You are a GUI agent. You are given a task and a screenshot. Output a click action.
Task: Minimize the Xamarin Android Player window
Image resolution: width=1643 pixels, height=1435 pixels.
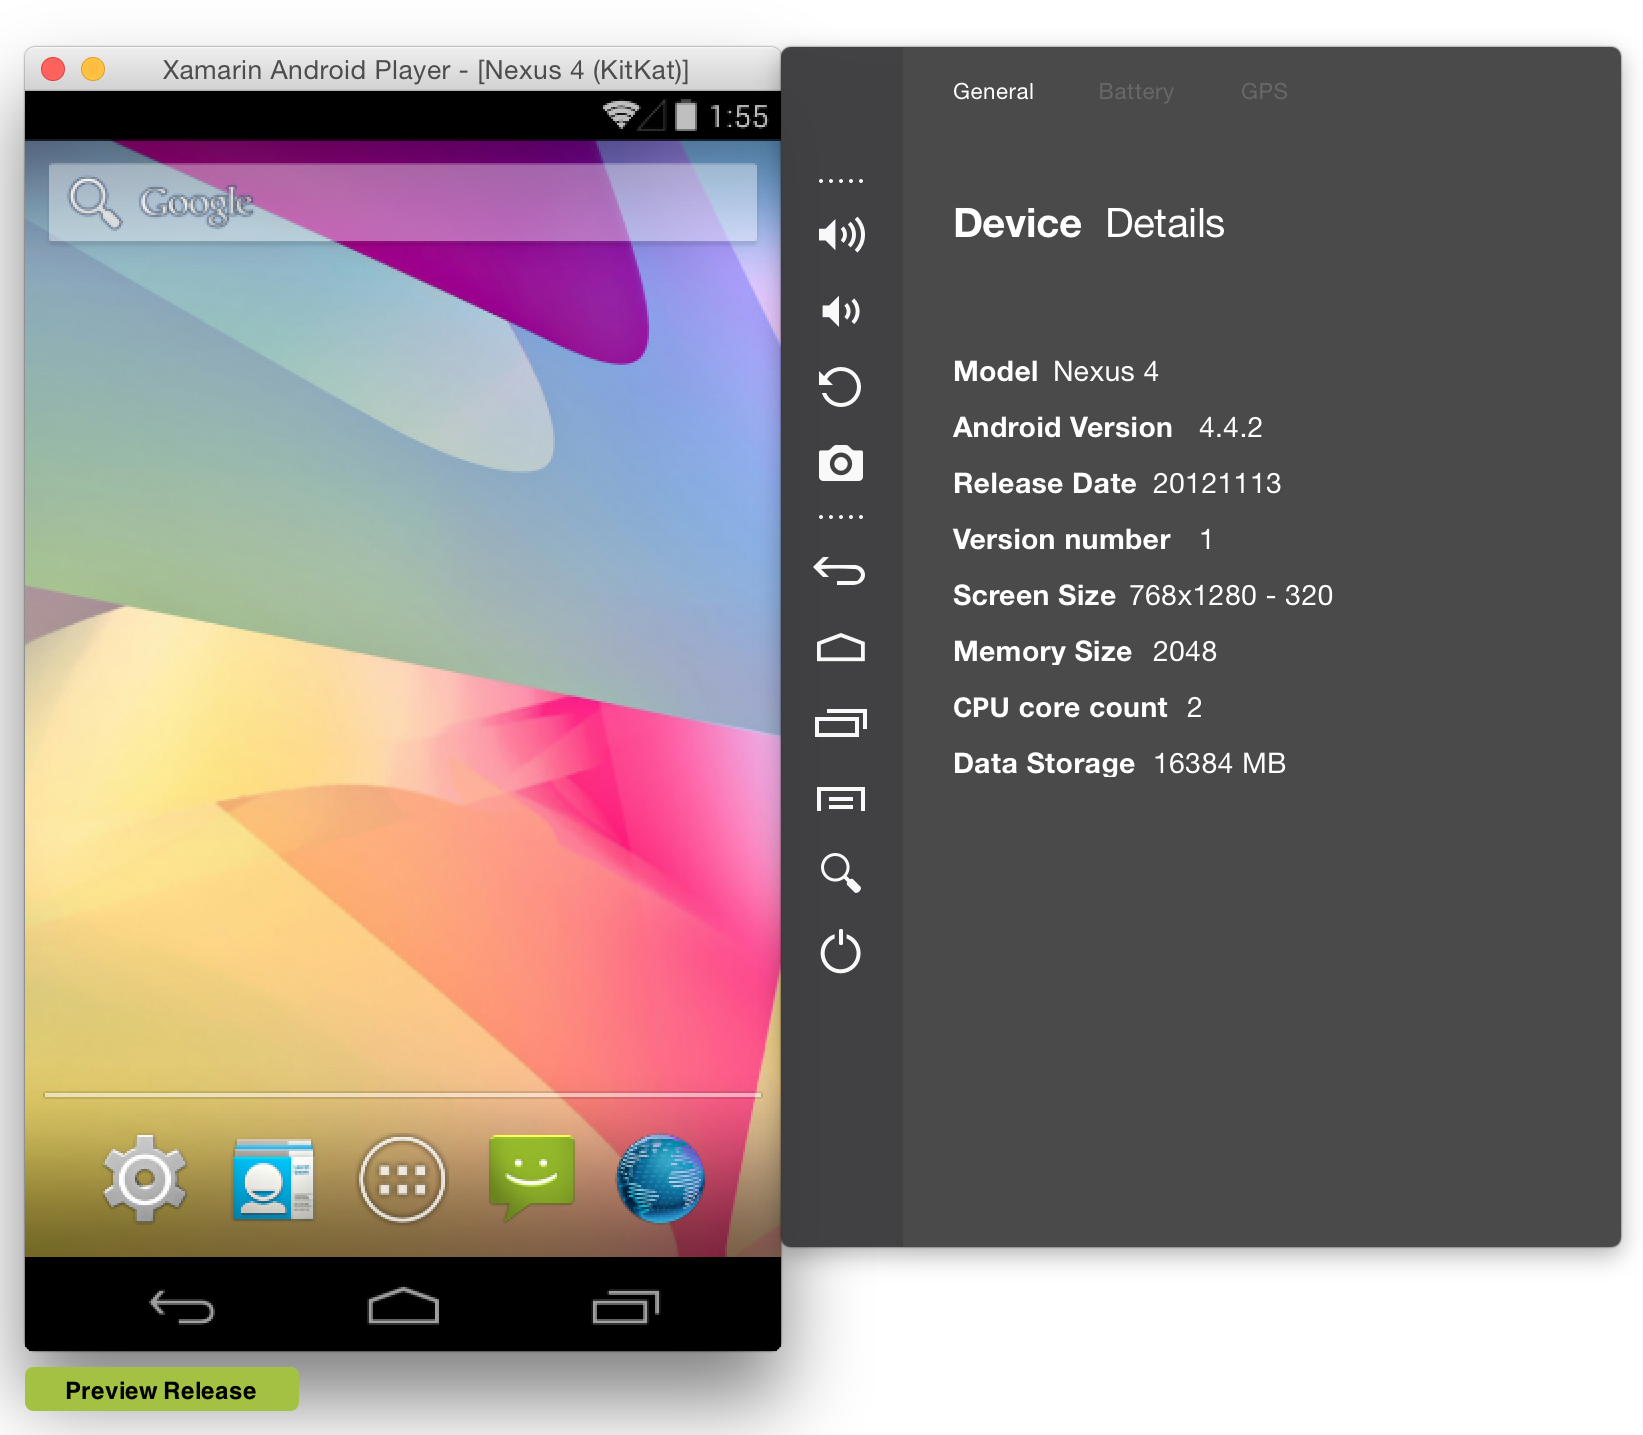(93, 68)
